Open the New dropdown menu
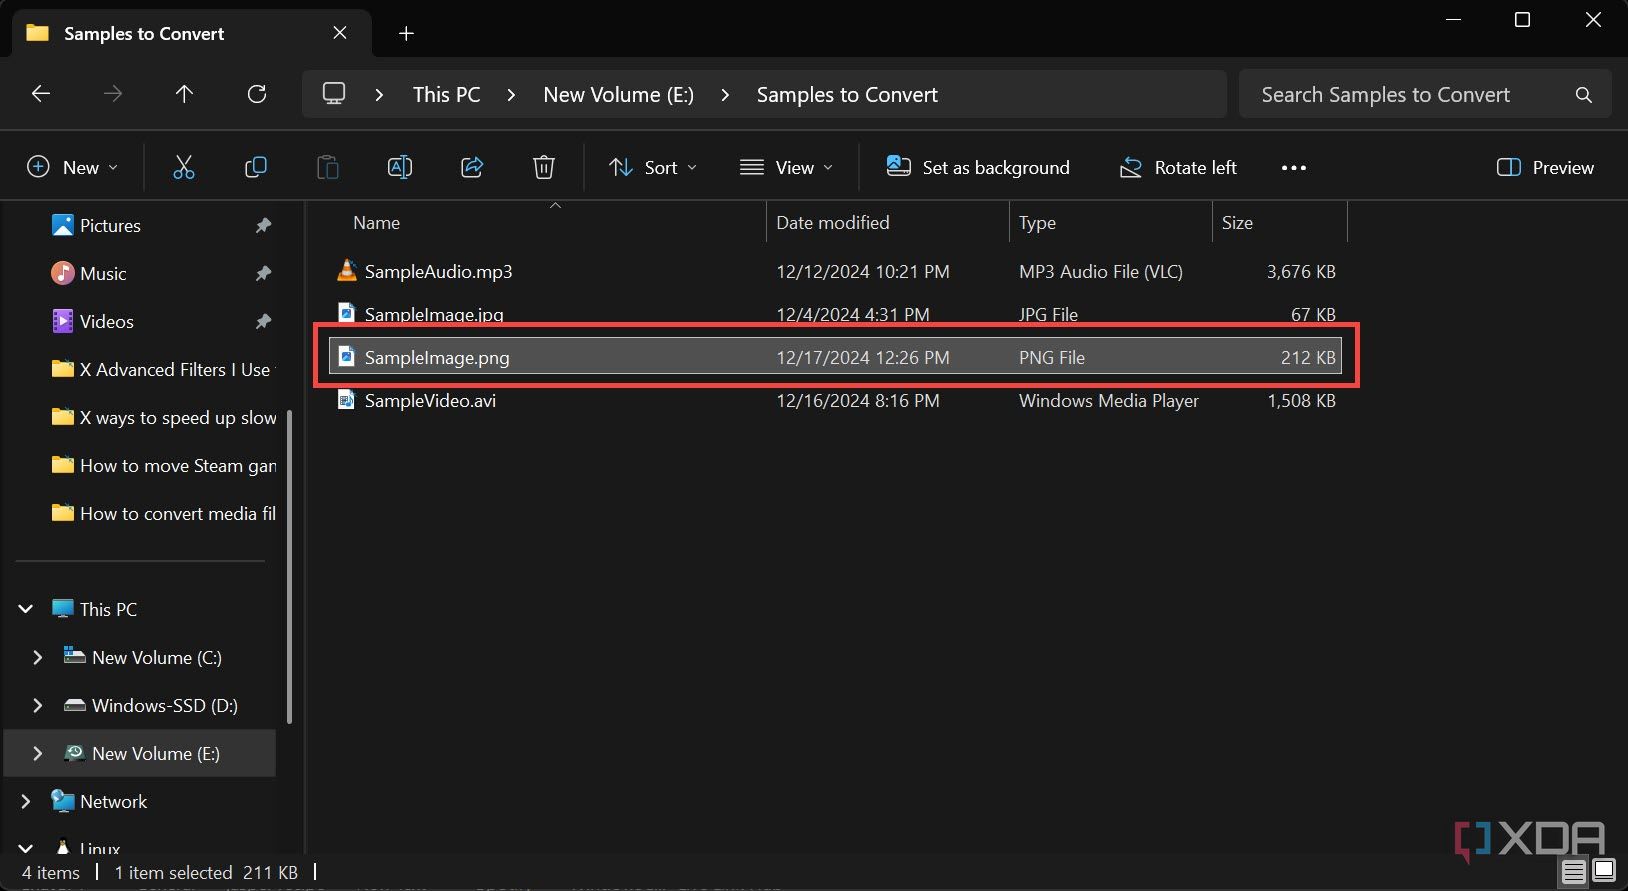 (x=72, y=167)
